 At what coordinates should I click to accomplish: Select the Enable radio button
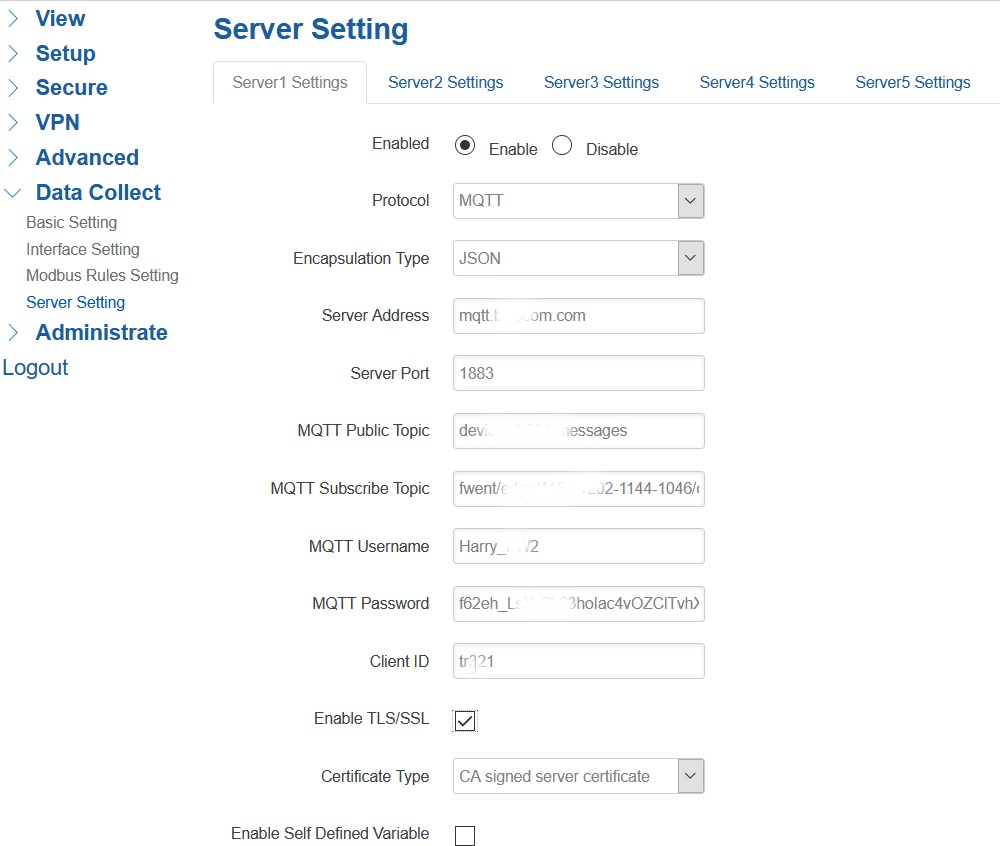pyautogui.click(x=464, y=146)
